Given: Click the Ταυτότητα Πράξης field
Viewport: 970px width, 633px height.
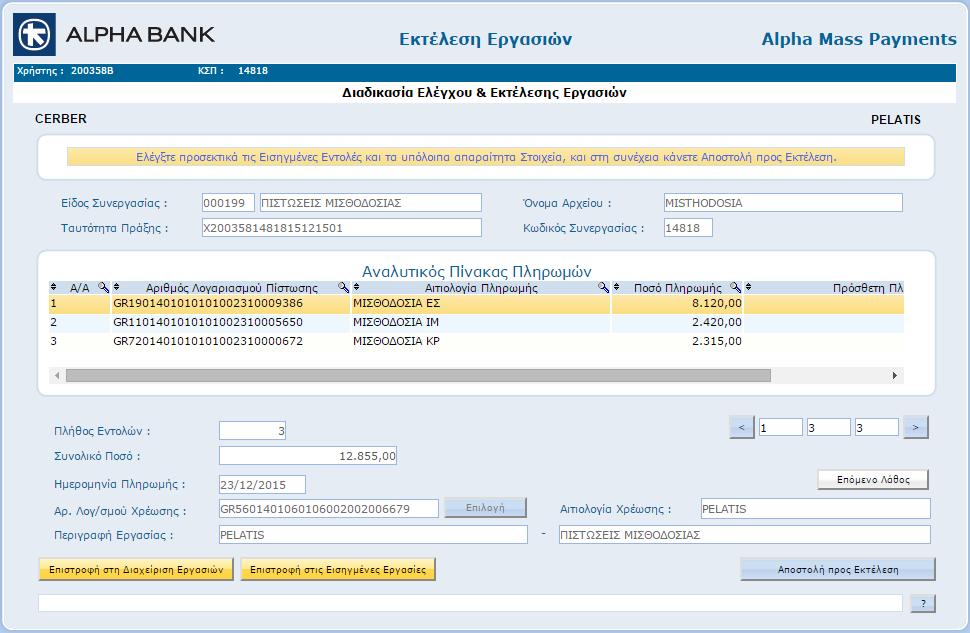Looking at the screenshot, I should click(341, 228).
